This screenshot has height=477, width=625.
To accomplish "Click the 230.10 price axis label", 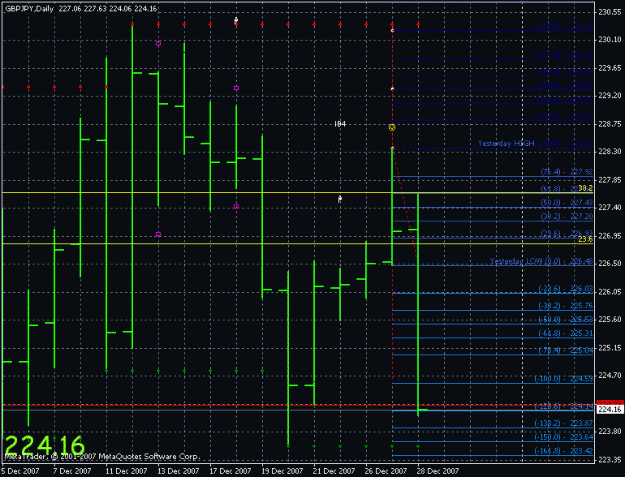I will point(610,39).
